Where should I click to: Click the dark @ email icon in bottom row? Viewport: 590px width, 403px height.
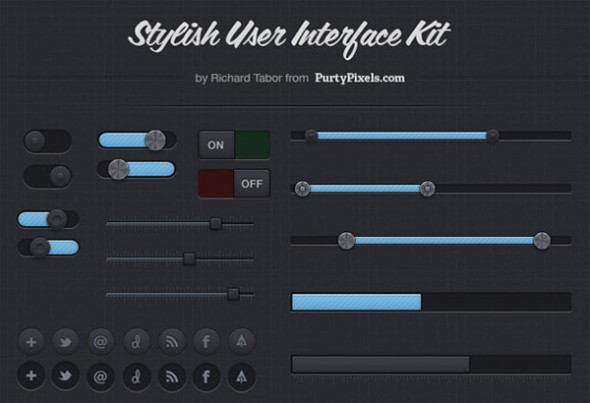(x=100, y=376)
